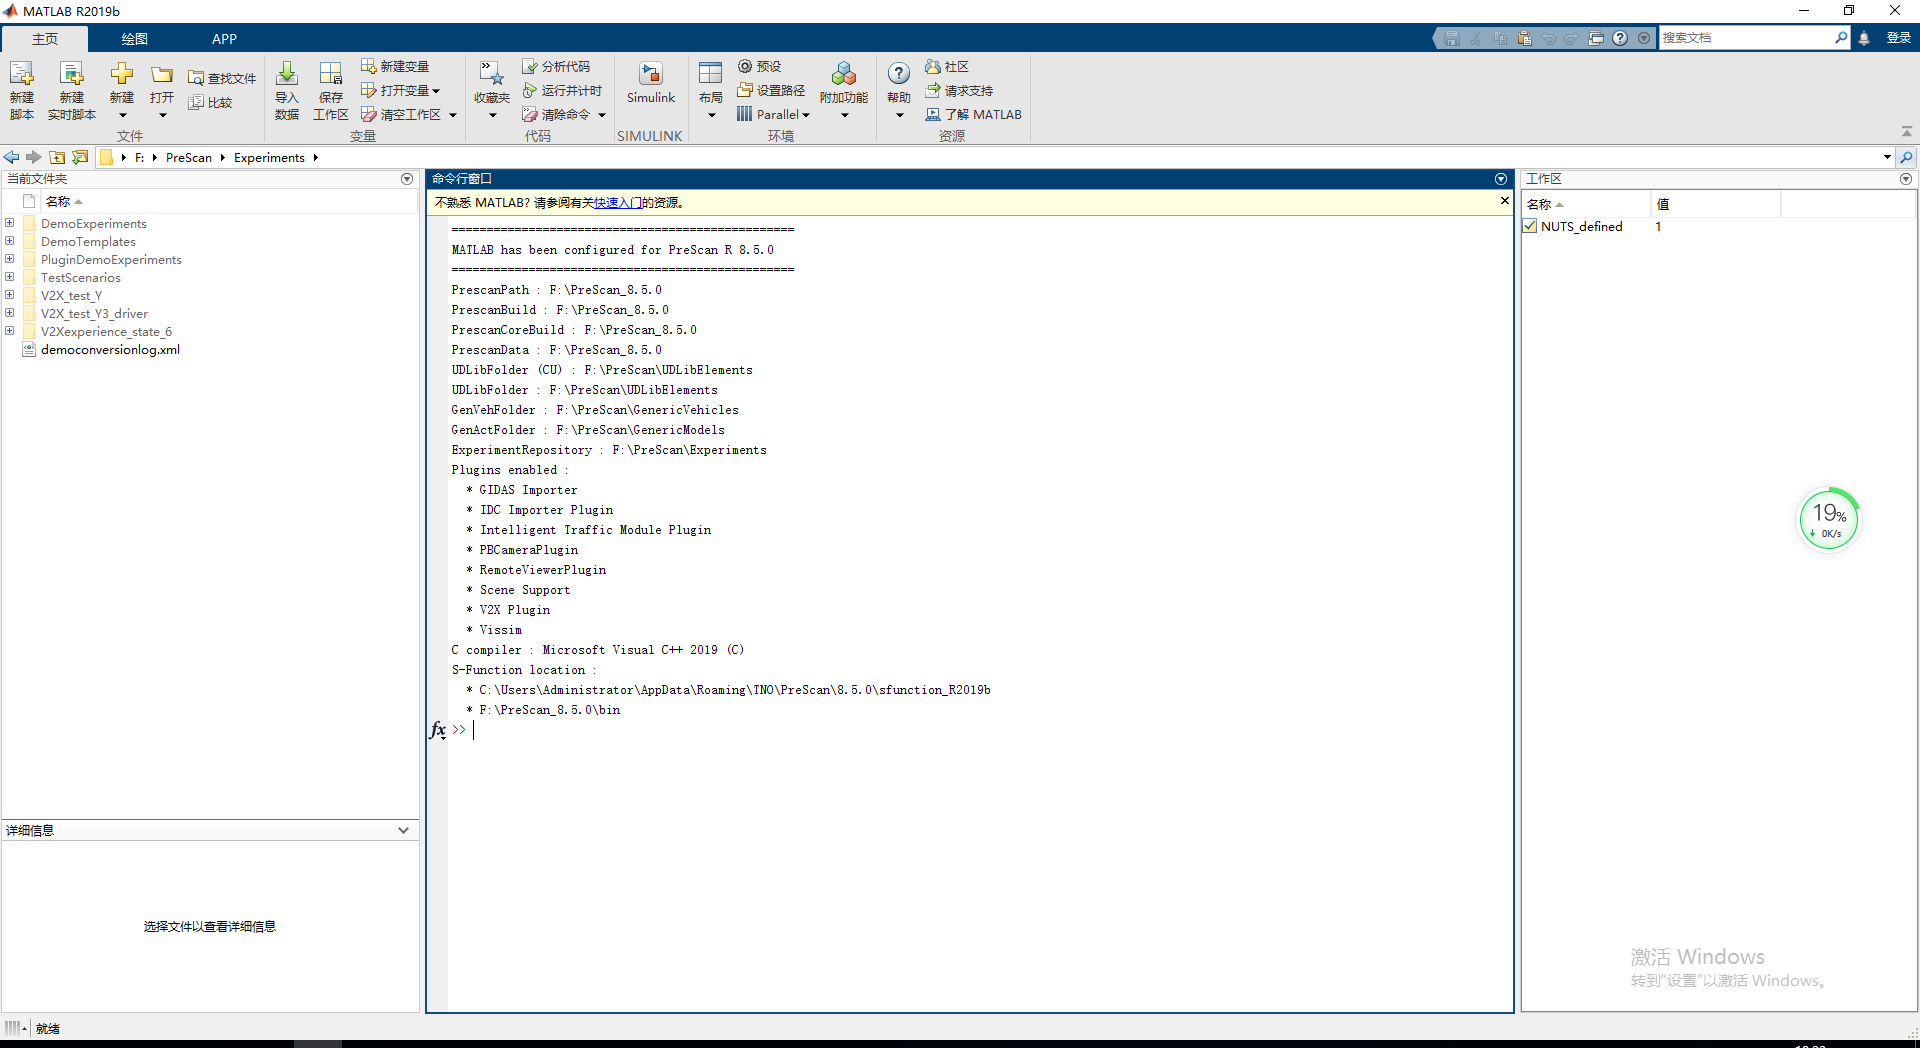
Task: Expand the TestScenarios folder node
Action: pos(10,277)
